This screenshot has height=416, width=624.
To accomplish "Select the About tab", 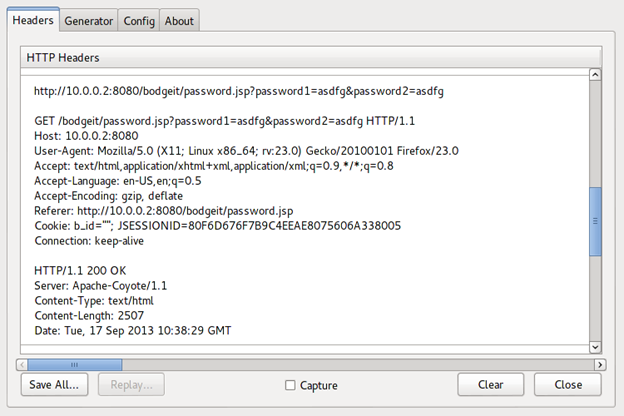I will pos(179,20).
